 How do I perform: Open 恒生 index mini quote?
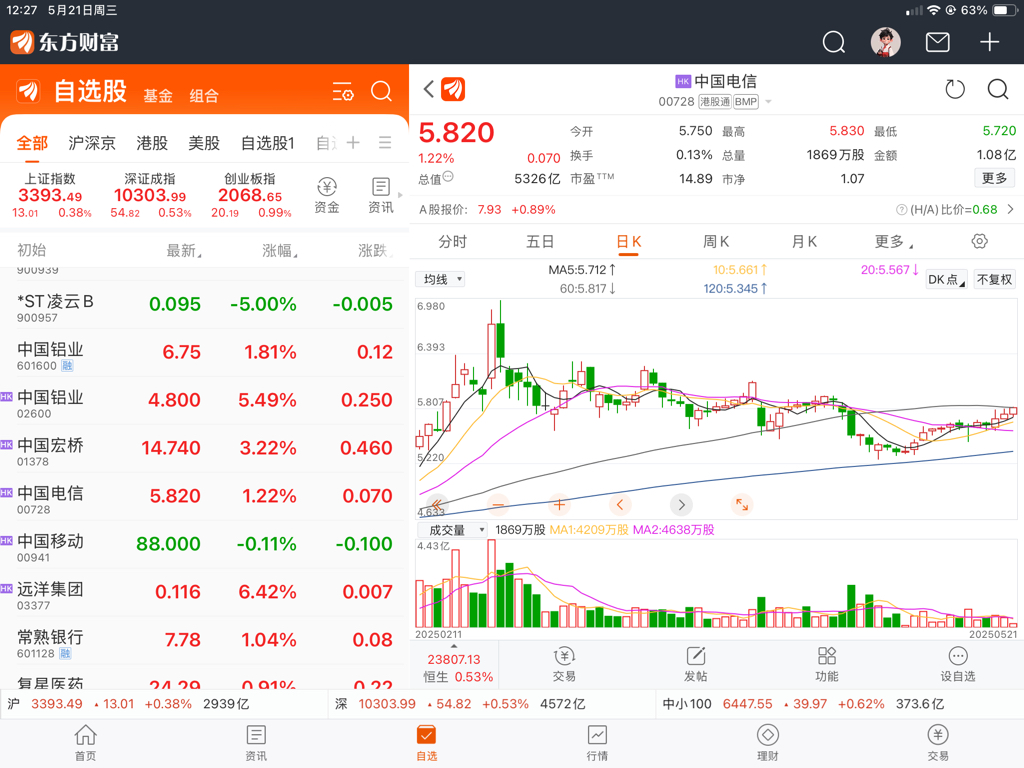click(454, 667)
